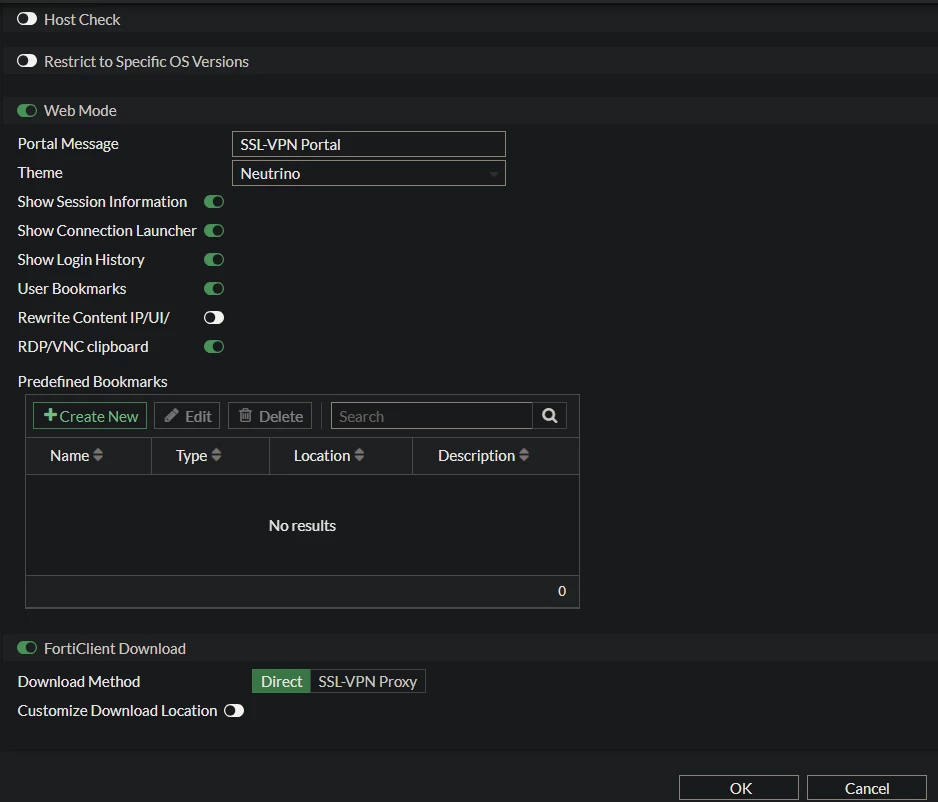
Task: Click the bookmark count 0
Action: click(562, 591)
